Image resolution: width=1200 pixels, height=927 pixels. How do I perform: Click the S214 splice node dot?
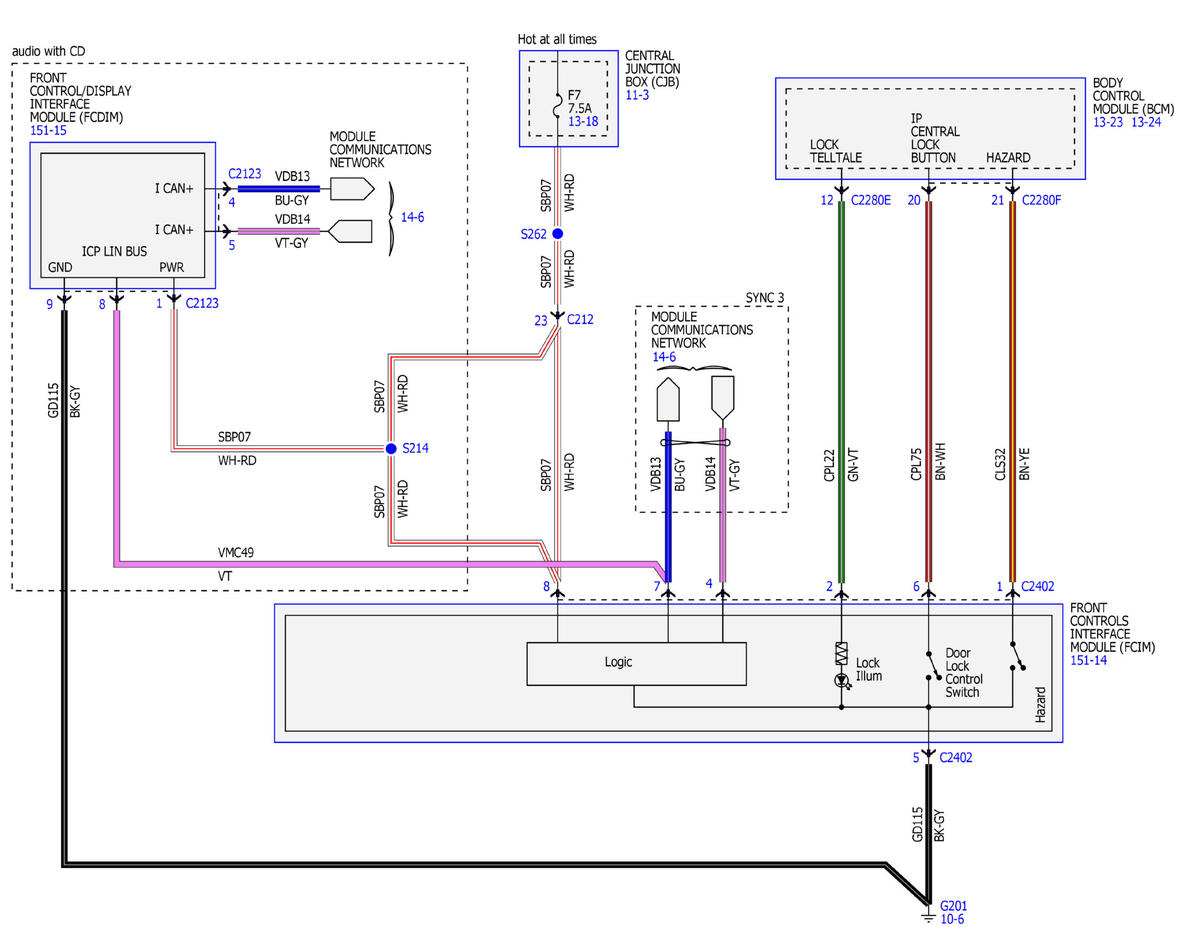pos(392,448)
